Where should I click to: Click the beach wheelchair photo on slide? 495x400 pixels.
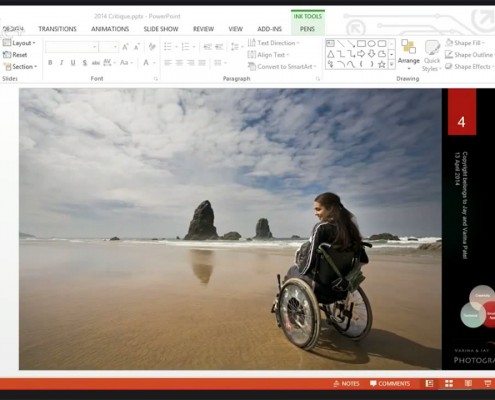230,229
